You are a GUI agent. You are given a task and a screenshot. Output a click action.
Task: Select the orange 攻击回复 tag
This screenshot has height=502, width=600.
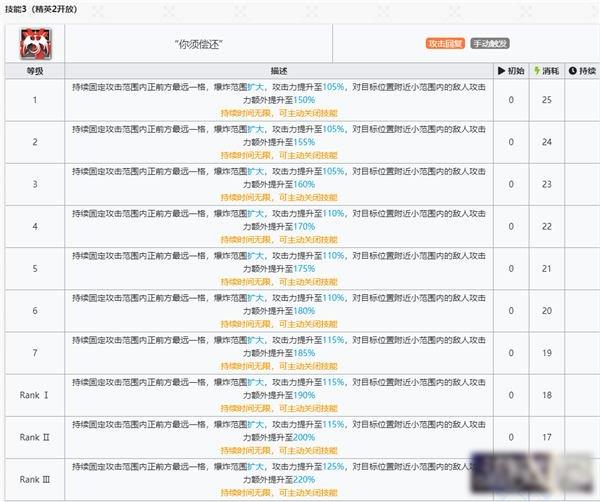(x=445, y=44)
